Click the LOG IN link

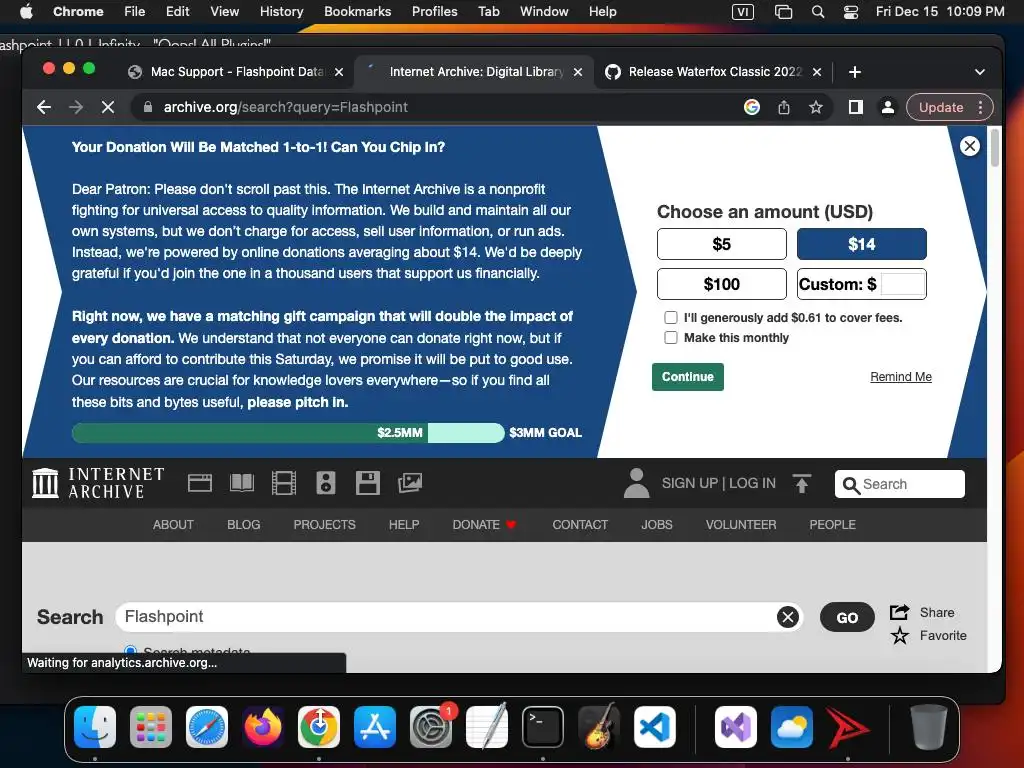752,483
